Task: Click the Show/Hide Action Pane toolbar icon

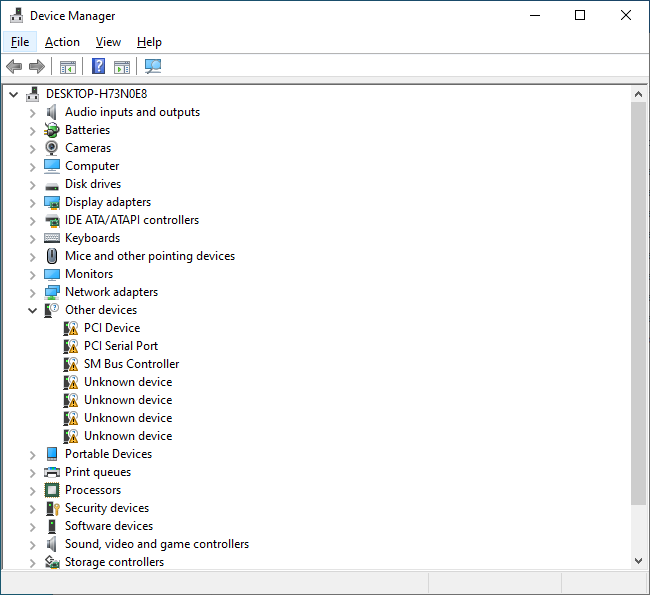Action: [122, 66]
